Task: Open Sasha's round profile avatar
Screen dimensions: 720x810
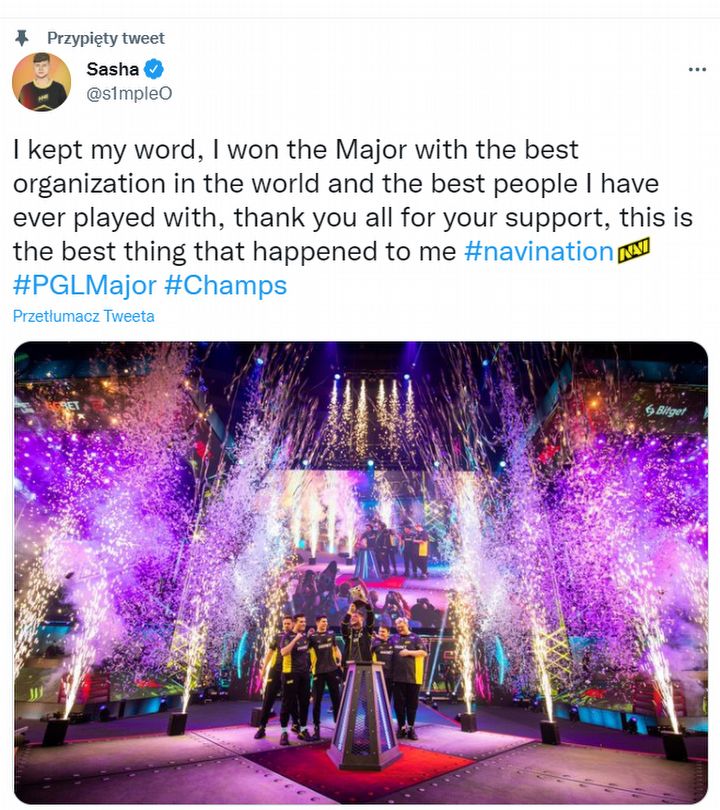Action: pos(41,82)
